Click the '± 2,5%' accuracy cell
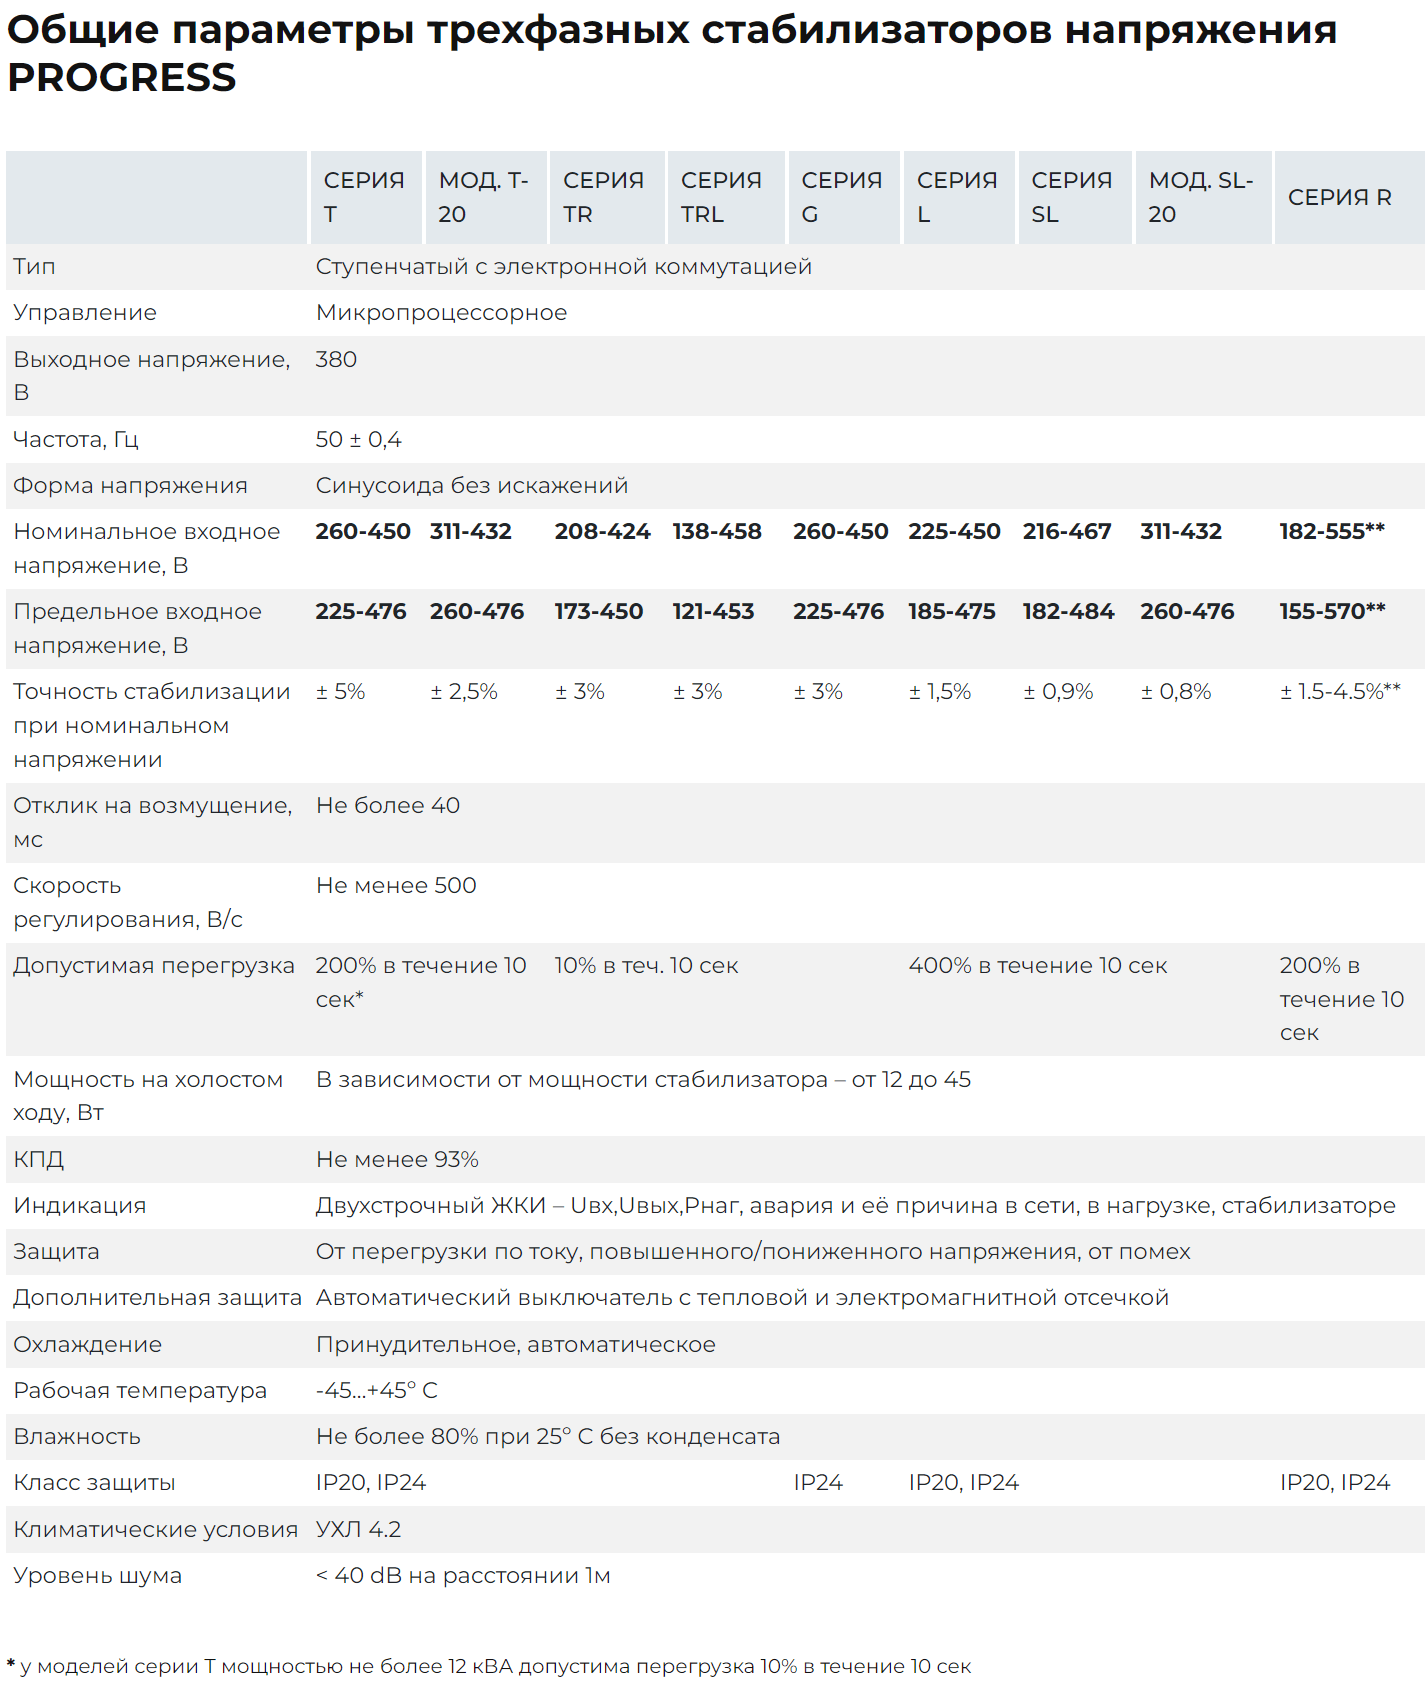 [464, 692]
